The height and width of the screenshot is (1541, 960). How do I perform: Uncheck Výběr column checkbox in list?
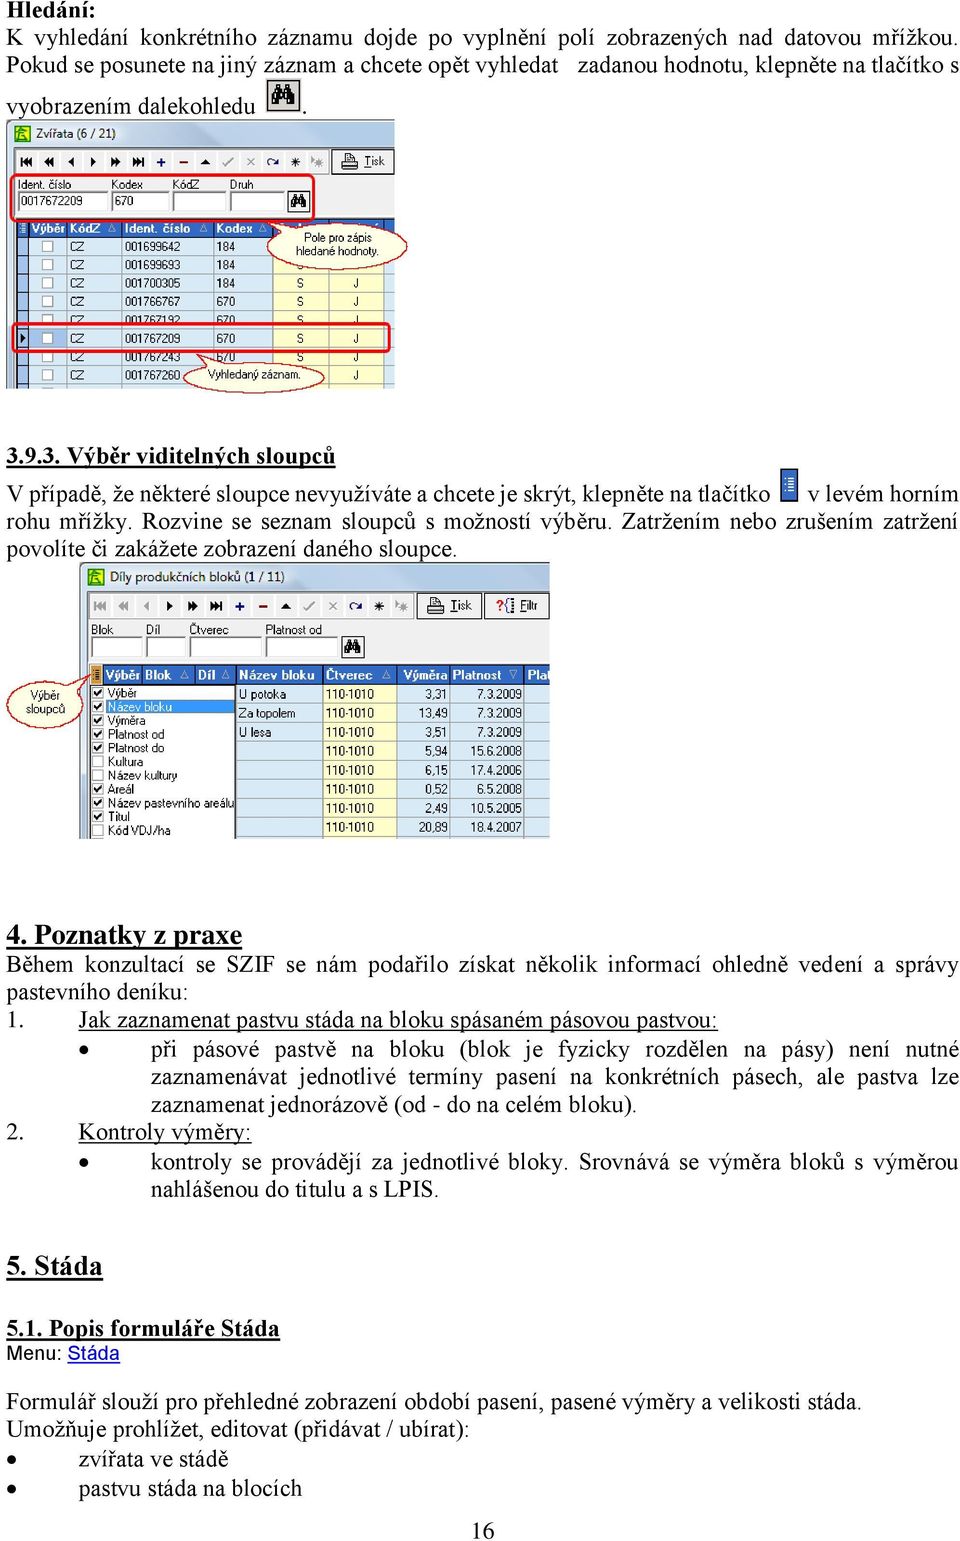pyautogui.click(x=98, y=692)
